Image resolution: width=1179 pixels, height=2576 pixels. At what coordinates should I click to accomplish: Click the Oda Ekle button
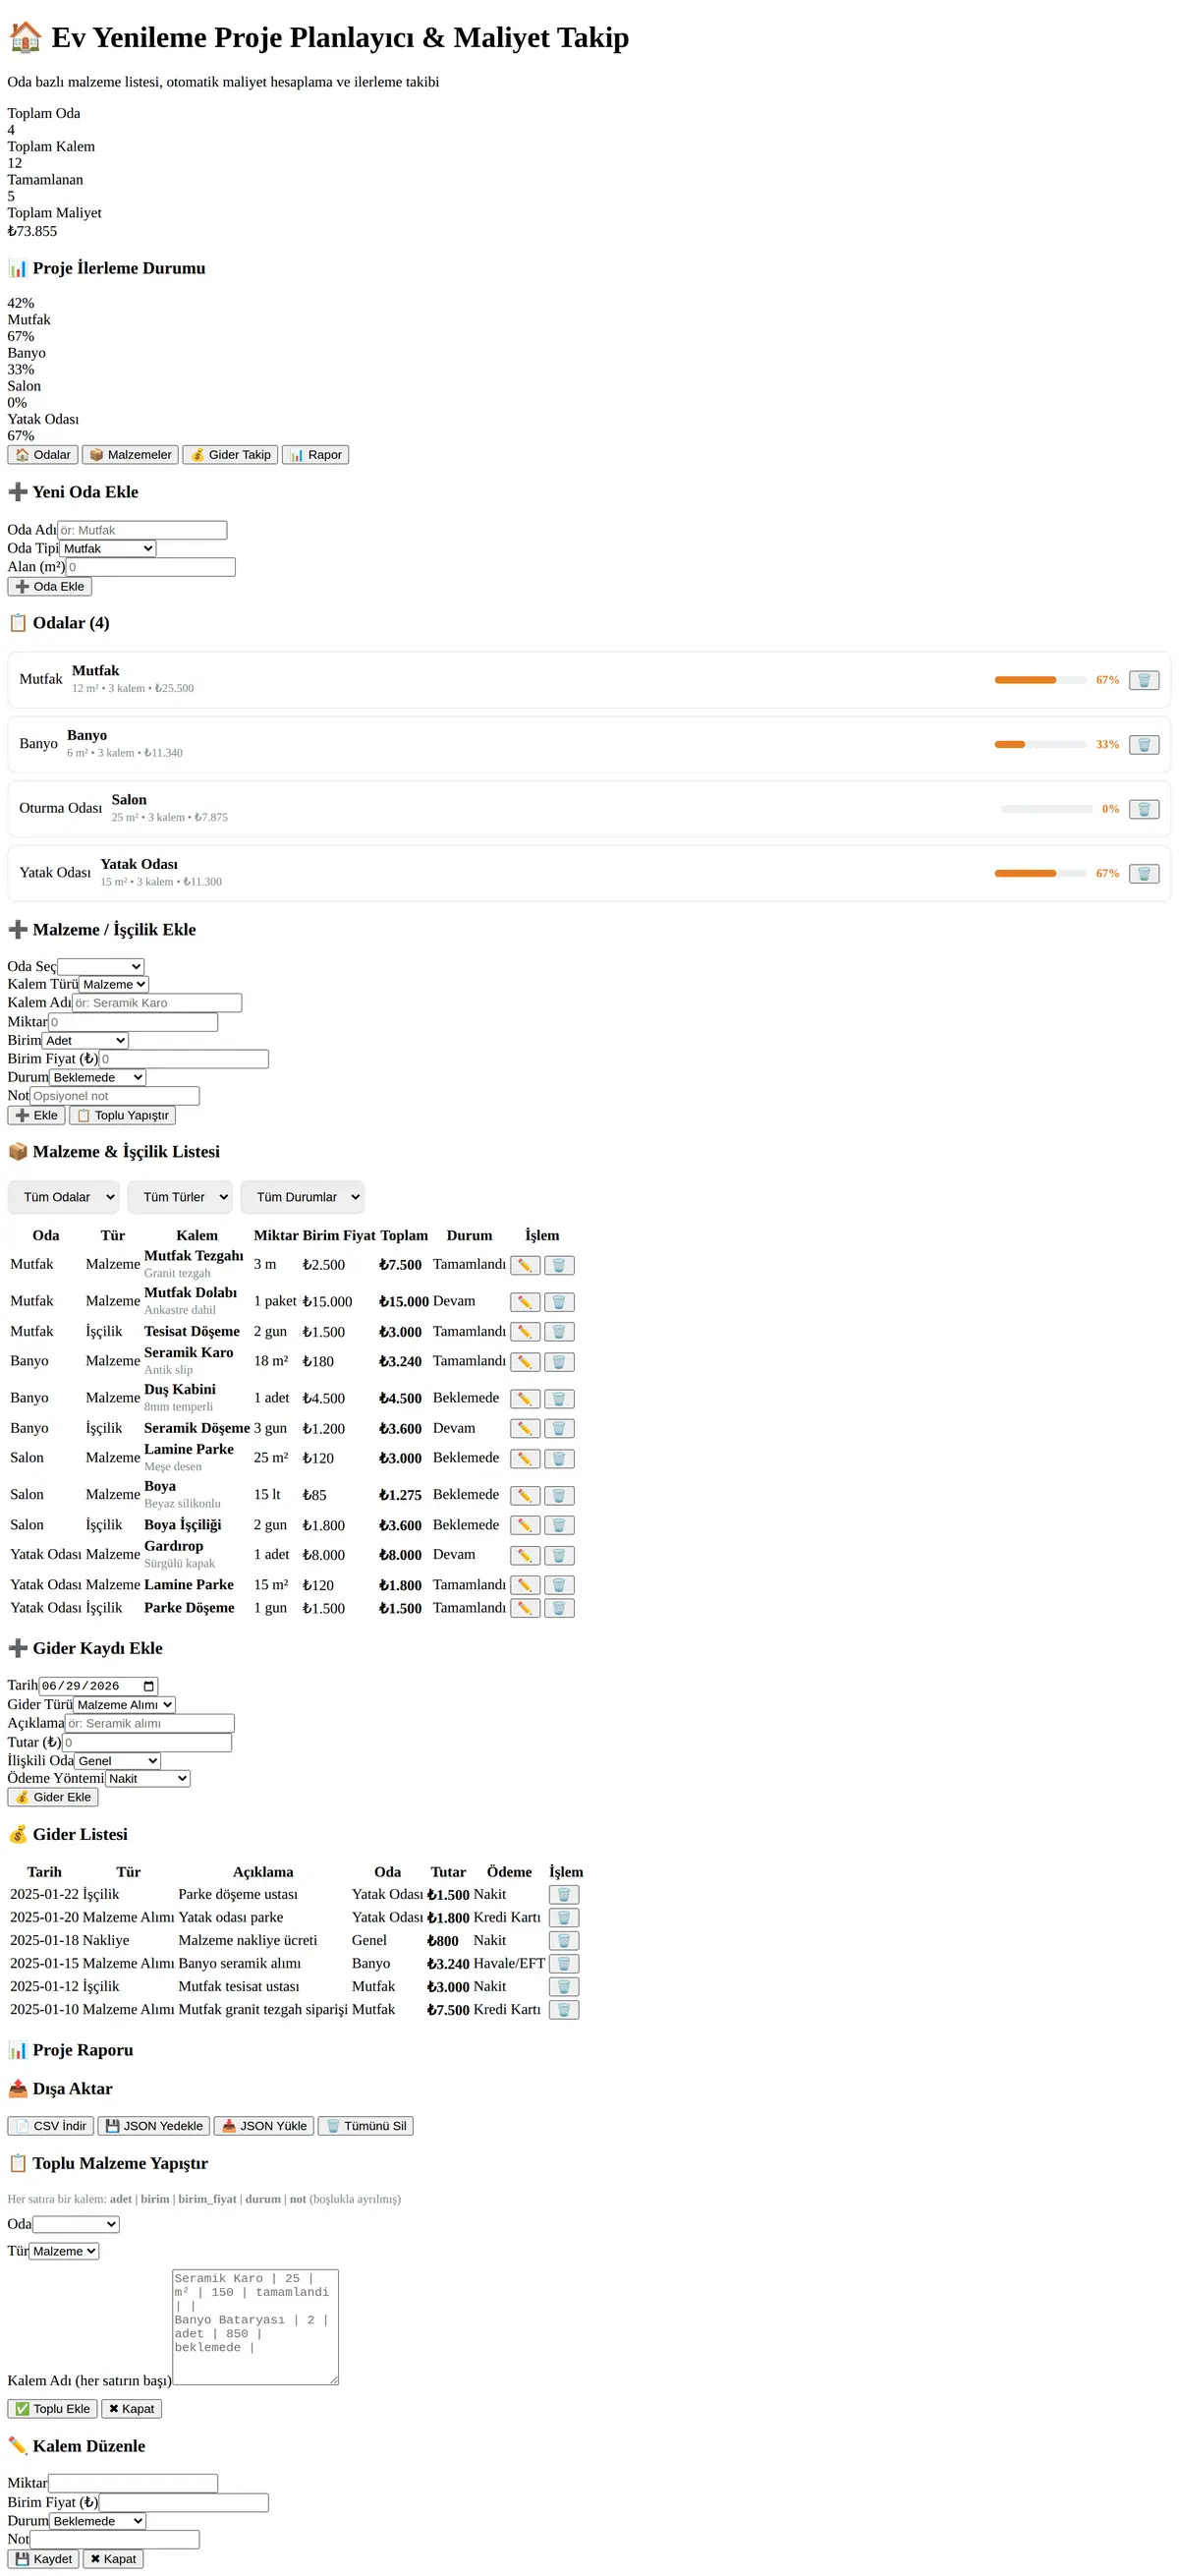[x=50, y=587]
